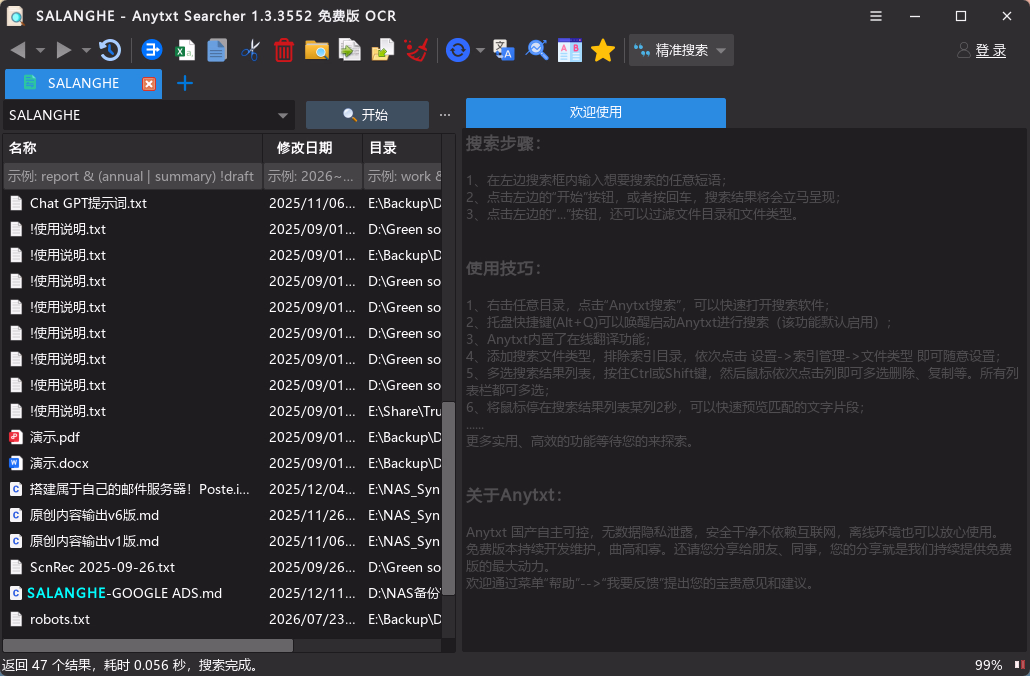Viewport: 1030px width, 676px height.
Task: Click the blue document icon
Action: [217, 50]
